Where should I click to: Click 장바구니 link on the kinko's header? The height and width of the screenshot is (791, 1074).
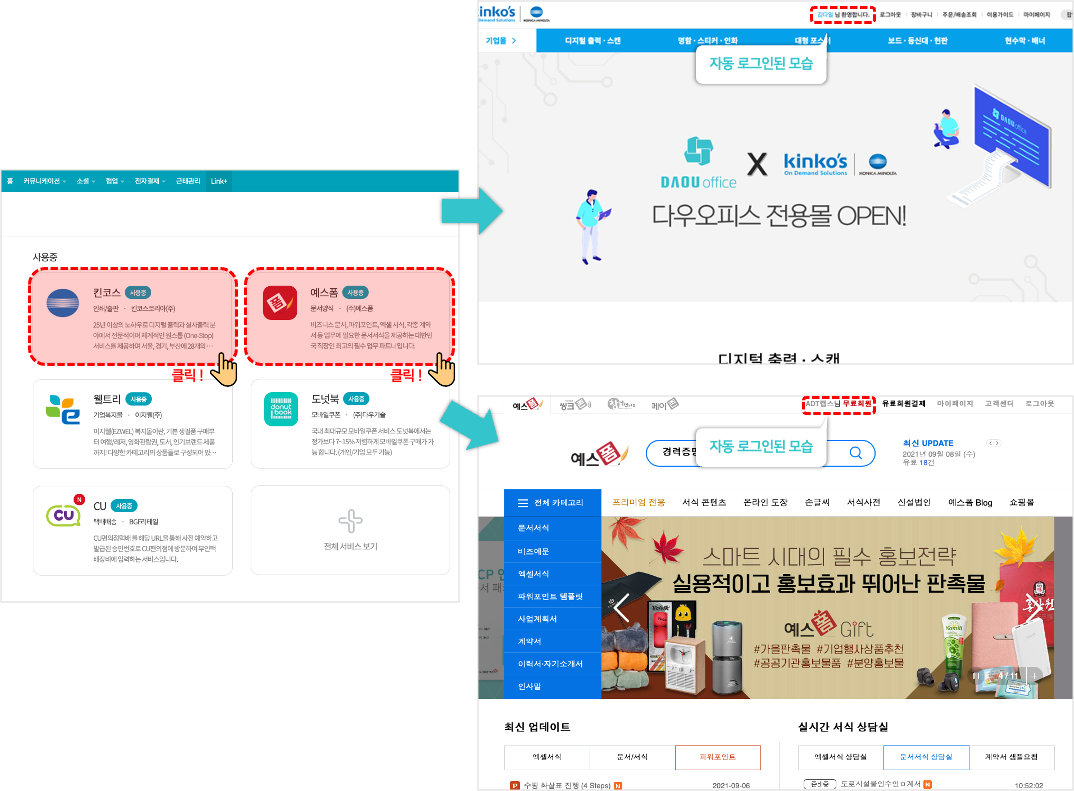pos(921,14)
